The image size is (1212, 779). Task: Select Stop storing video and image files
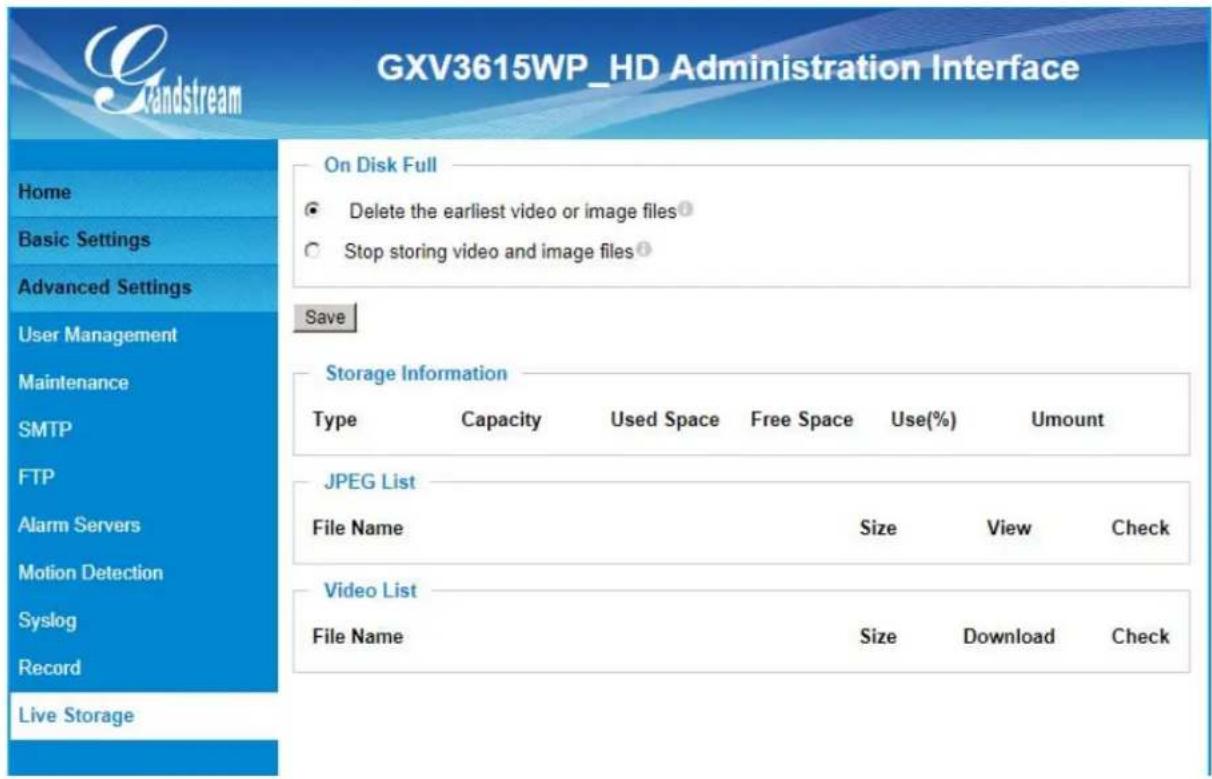[310, 253]
